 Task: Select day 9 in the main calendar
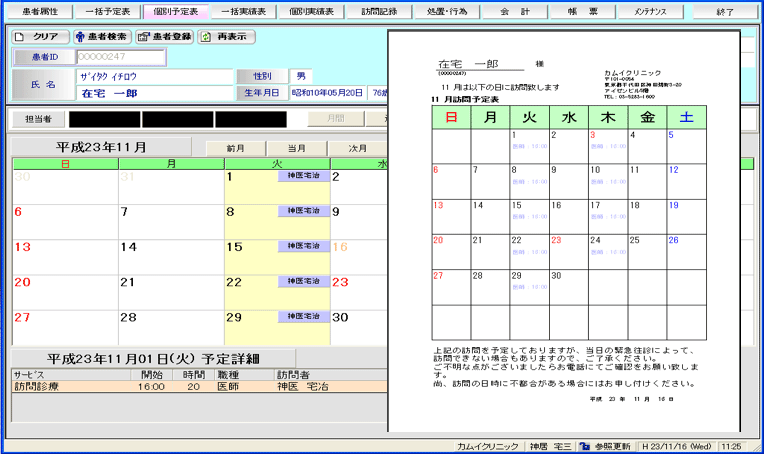tap(359, 222)
